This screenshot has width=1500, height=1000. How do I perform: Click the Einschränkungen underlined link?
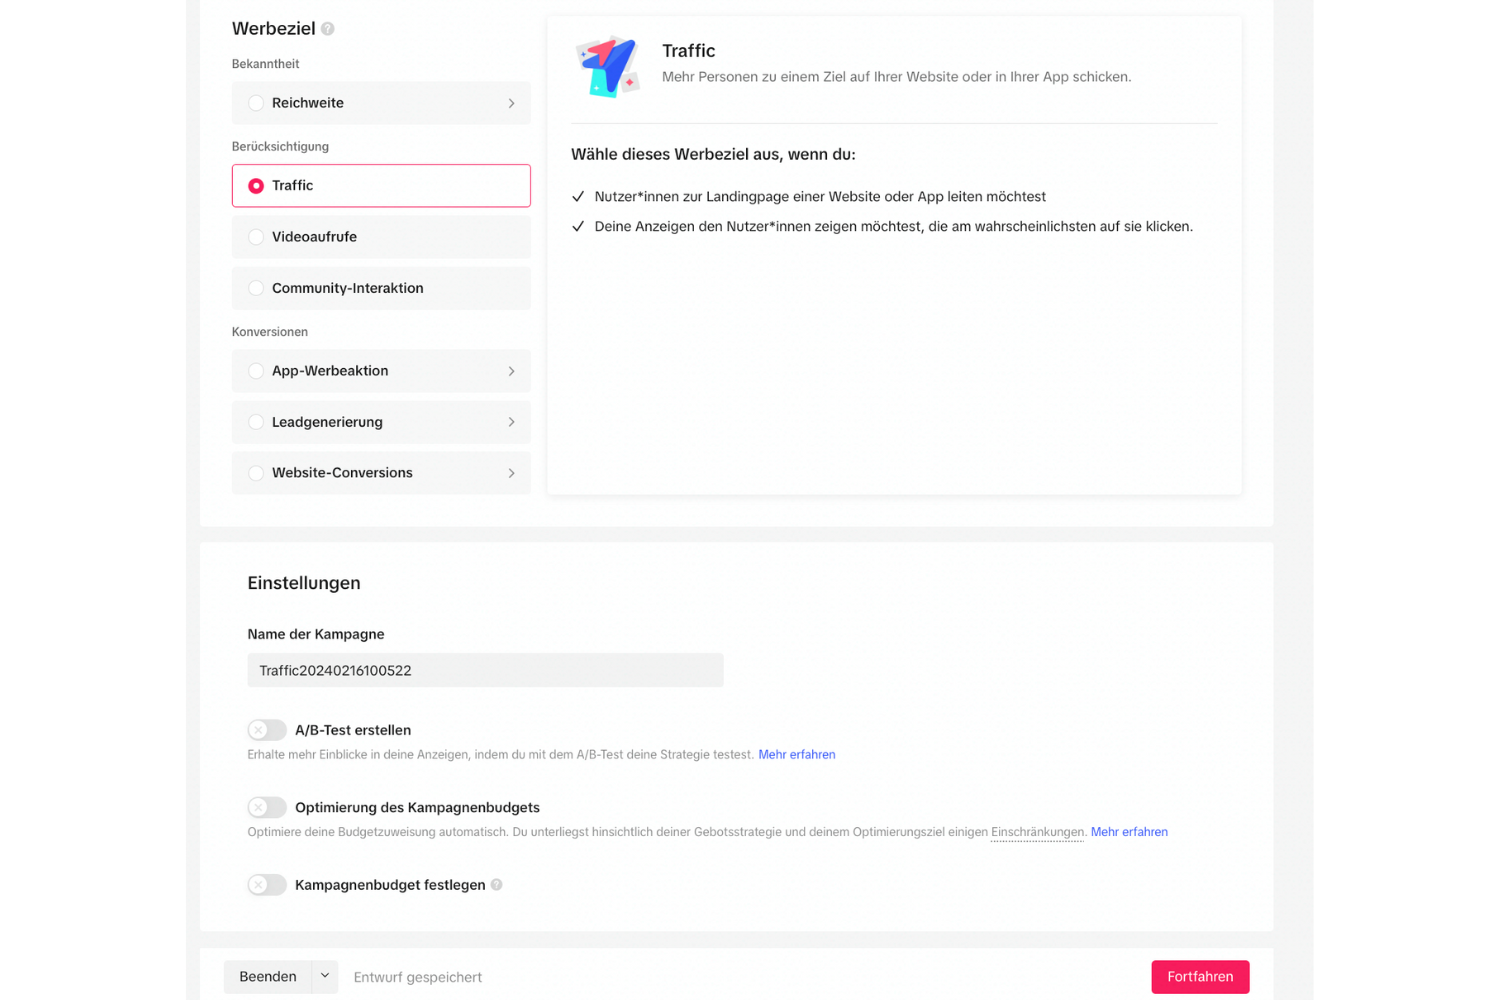1037,832
